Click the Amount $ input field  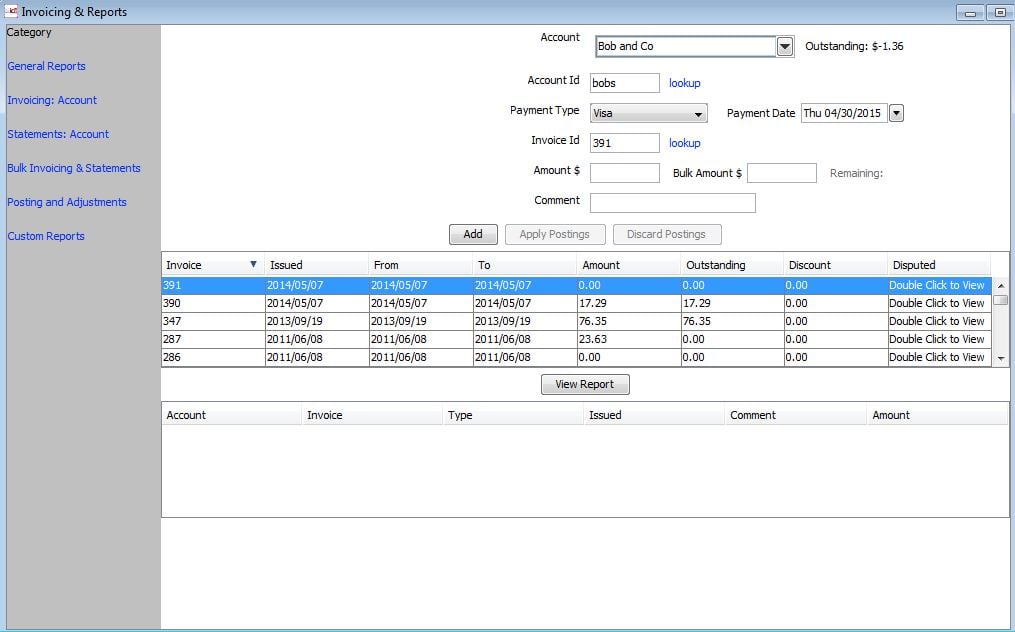pos(625,173)
